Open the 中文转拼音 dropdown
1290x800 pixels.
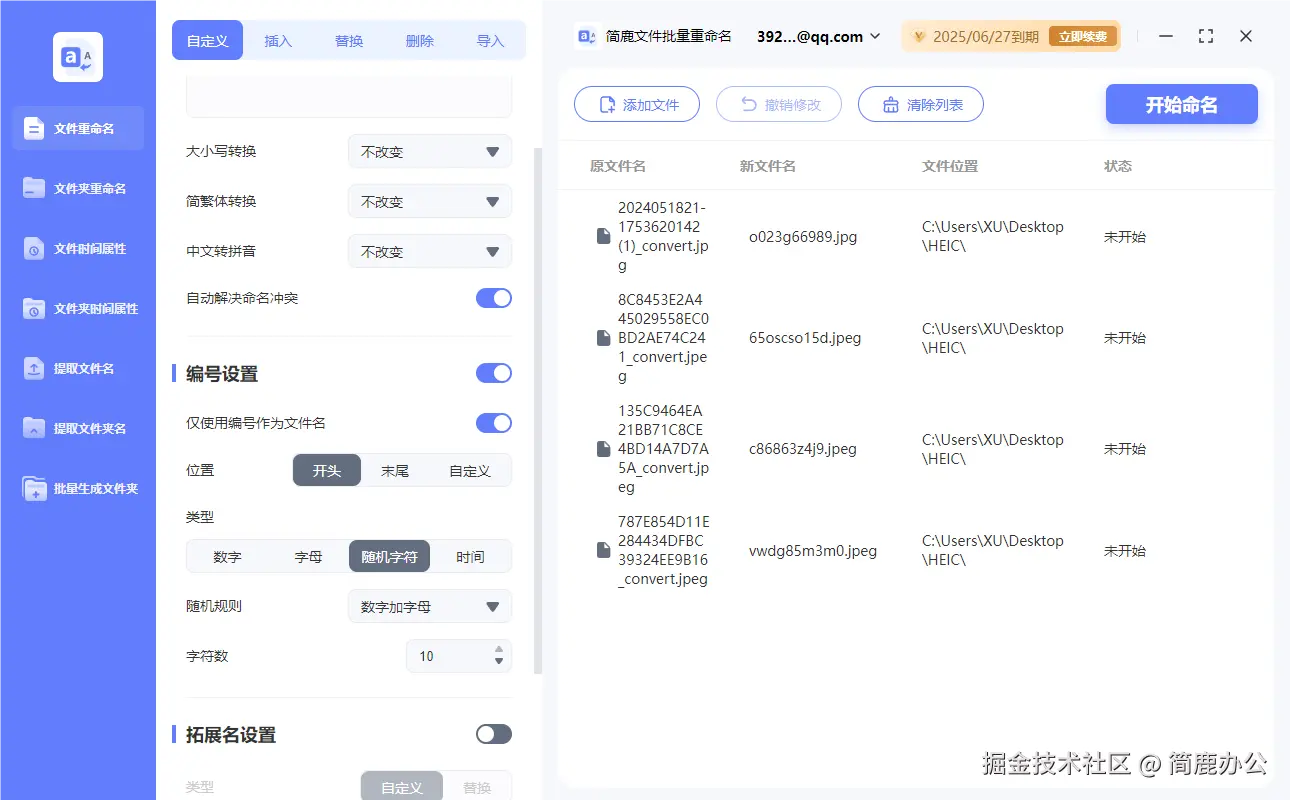pos(430,251)
